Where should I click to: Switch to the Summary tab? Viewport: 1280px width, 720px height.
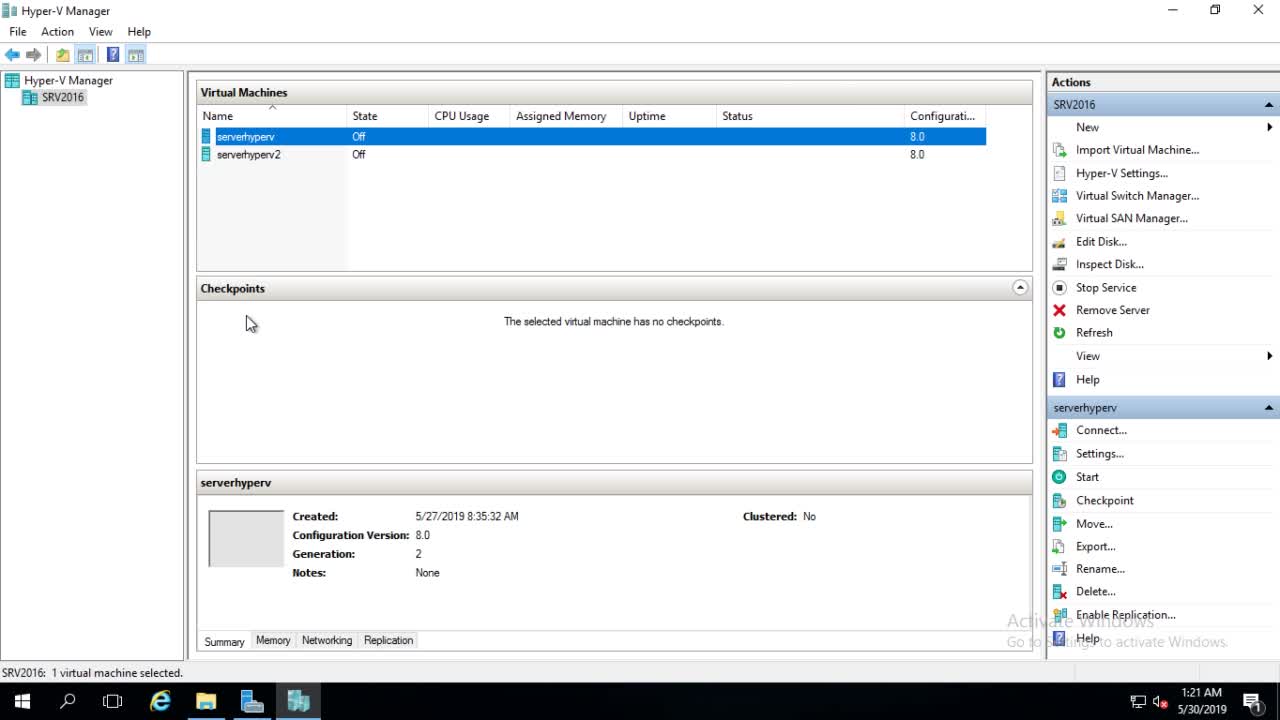coord(224,641)
